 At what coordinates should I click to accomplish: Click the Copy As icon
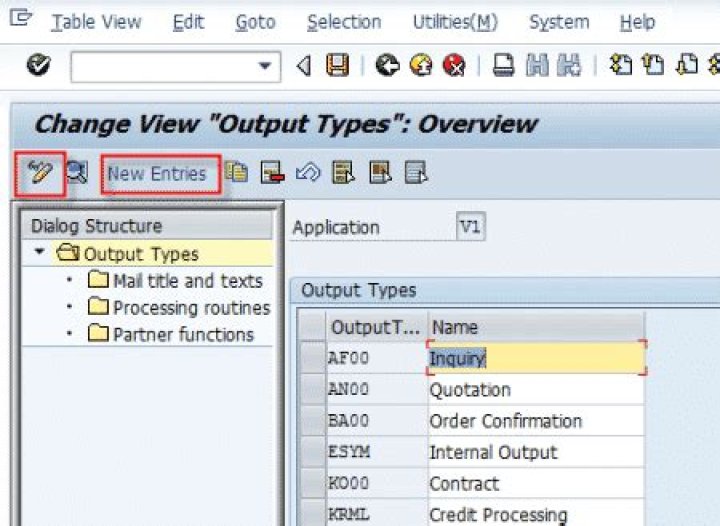coord(237,173)
